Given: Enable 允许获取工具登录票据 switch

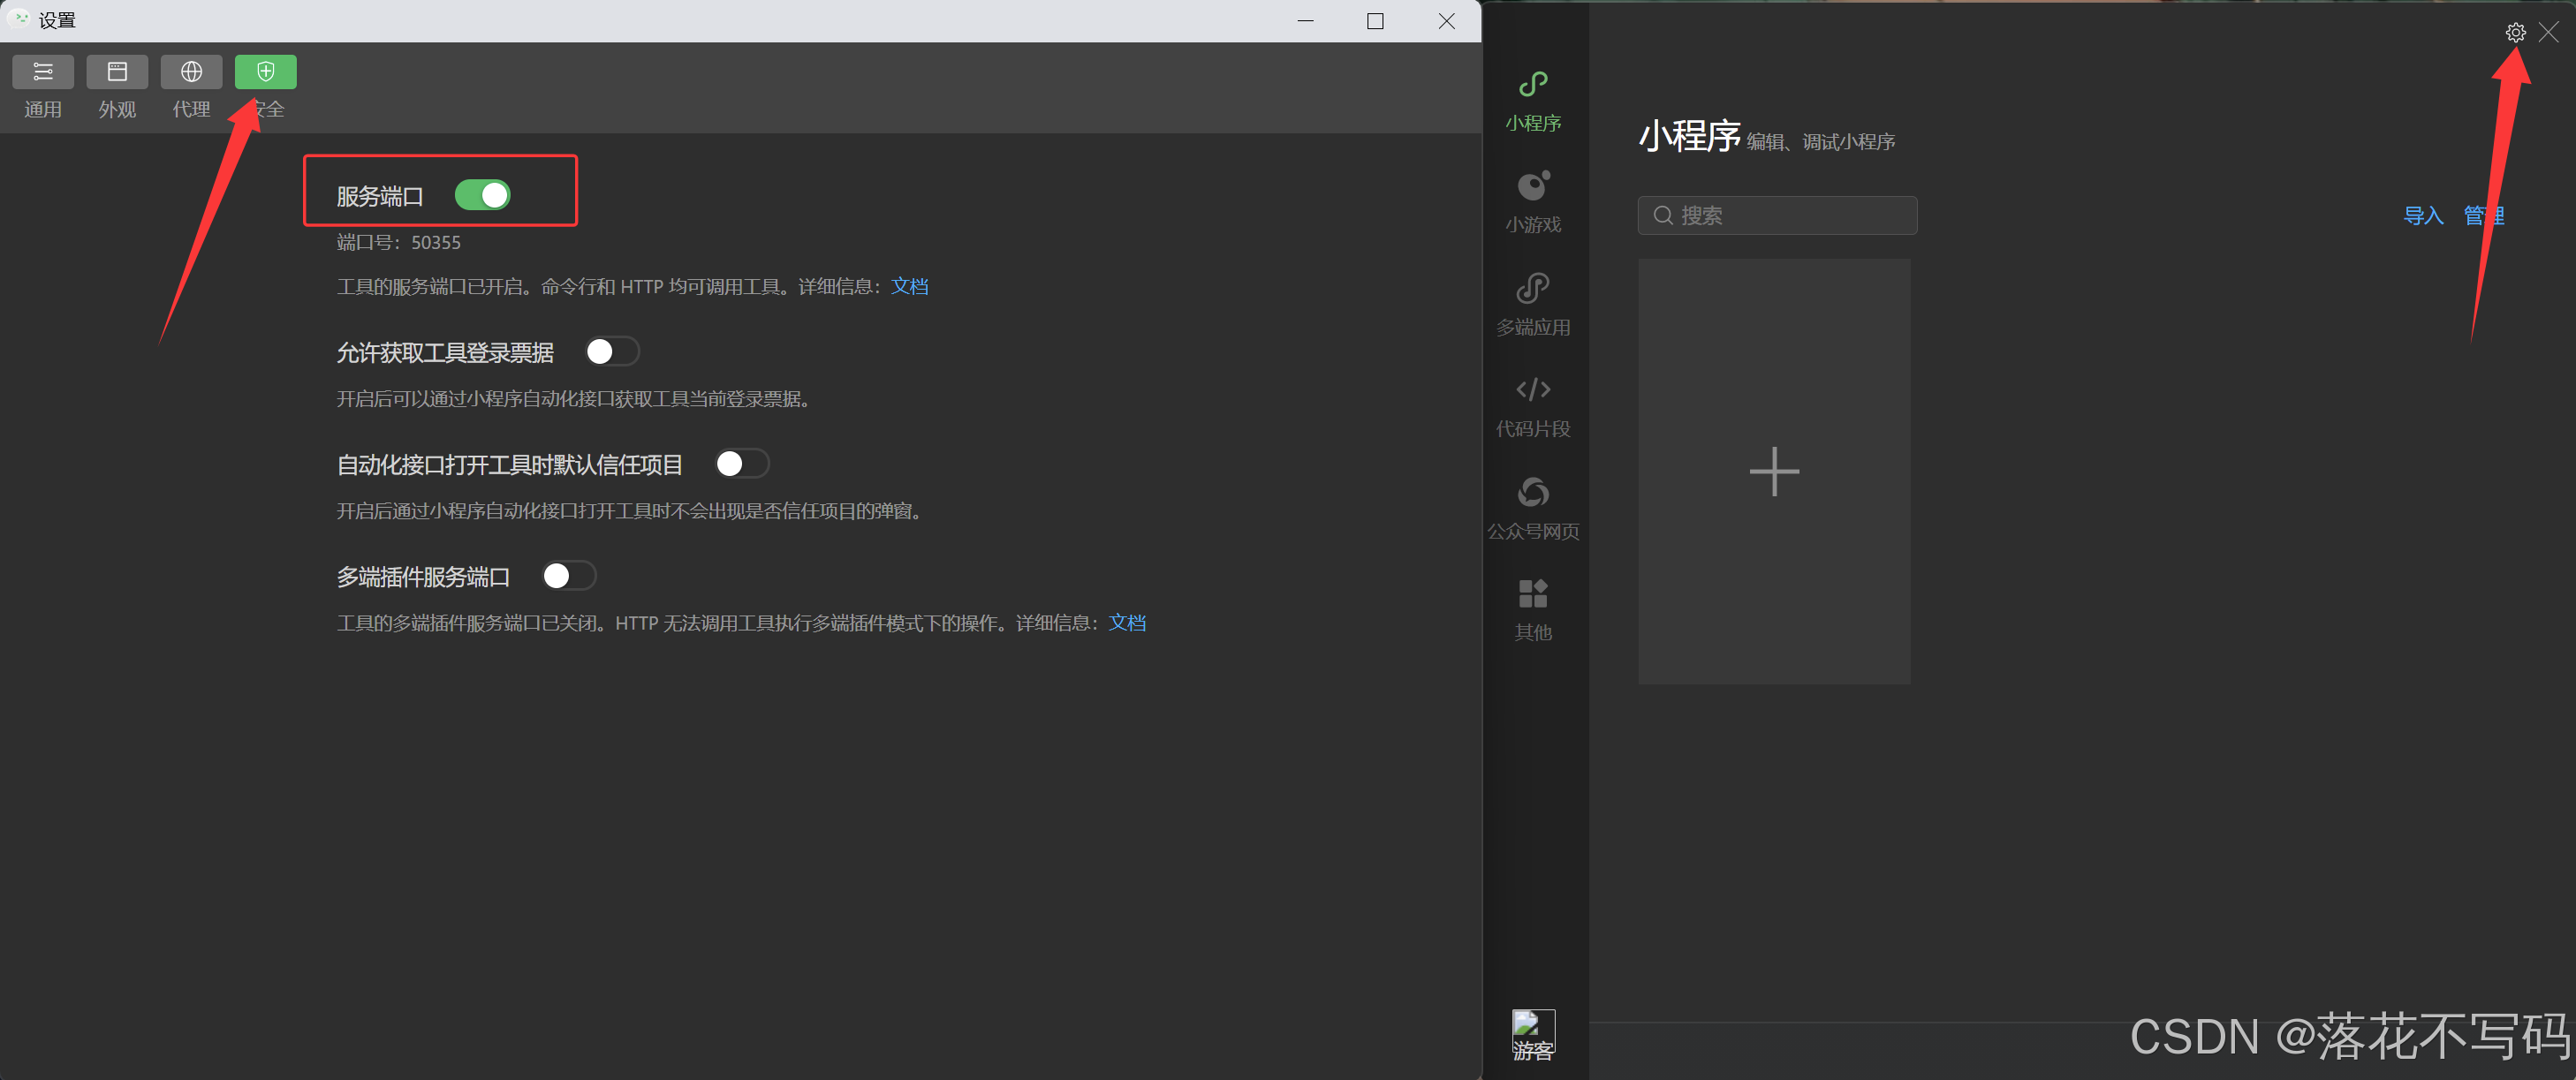Looking at the screenshot, I should point(611,352).
